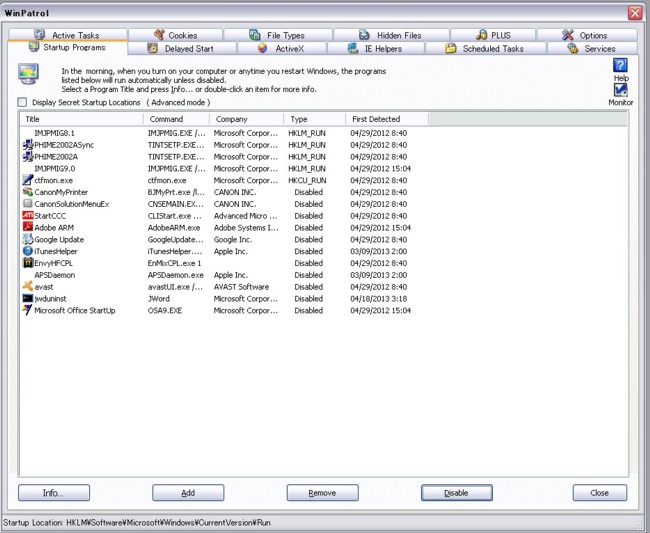650x533 pixels.
Task: Click the ATI StartCCC icon
Action: click(x=27, y=216)
